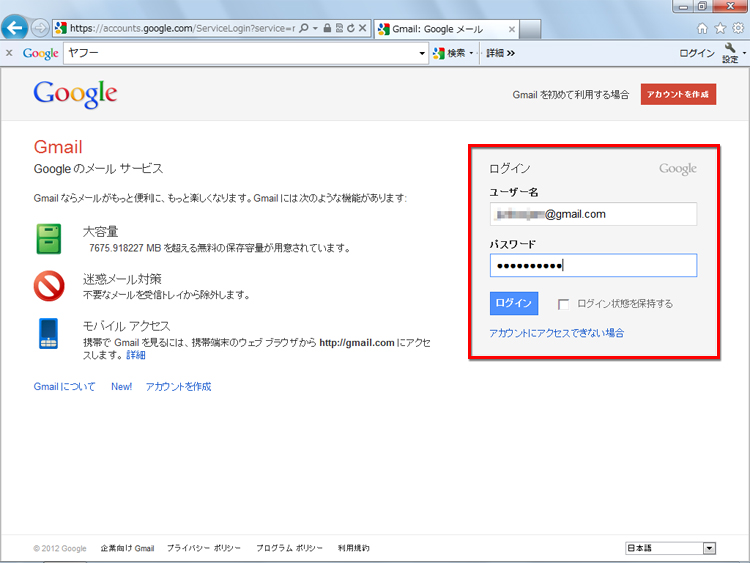Open プライバシー ポリシー footer link
The height and width of the screenshot is (563, 750).
pyautogui.click(x=203, y=548)
